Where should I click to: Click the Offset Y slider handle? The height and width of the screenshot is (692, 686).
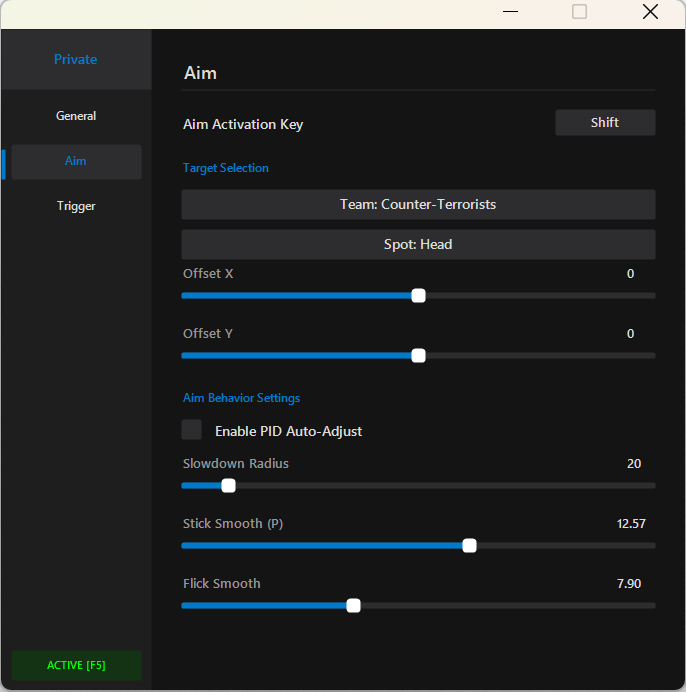click(419, 355)
